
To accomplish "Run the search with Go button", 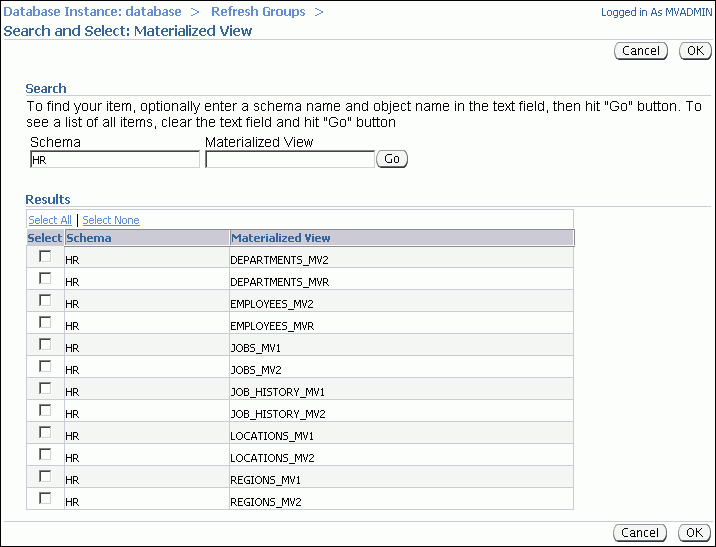I will tap(392, 159).
